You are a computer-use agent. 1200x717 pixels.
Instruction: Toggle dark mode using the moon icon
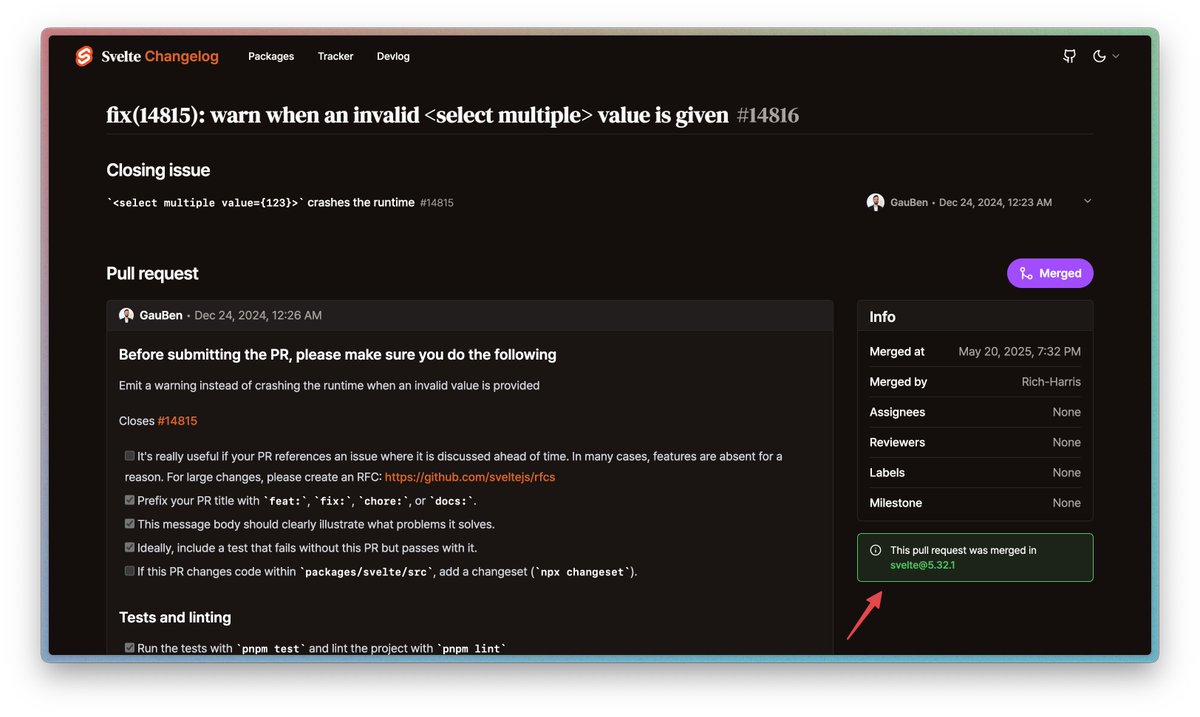1100,56
